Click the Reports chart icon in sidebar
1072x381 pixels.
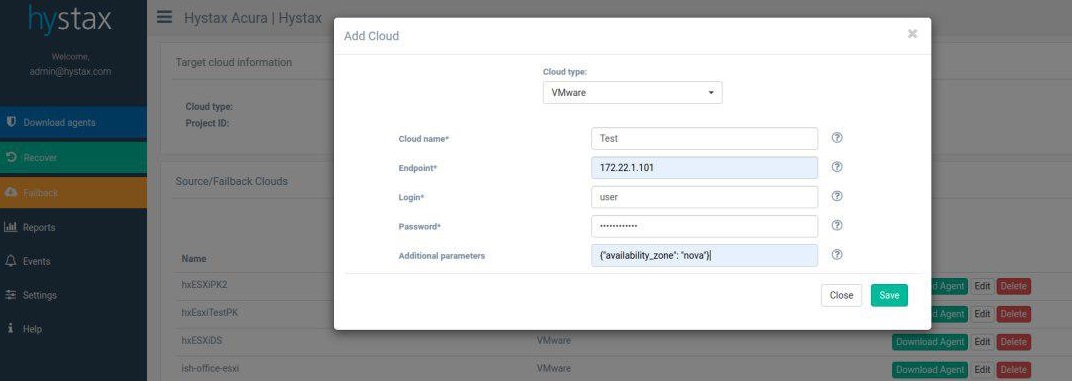tap(10, 227)
